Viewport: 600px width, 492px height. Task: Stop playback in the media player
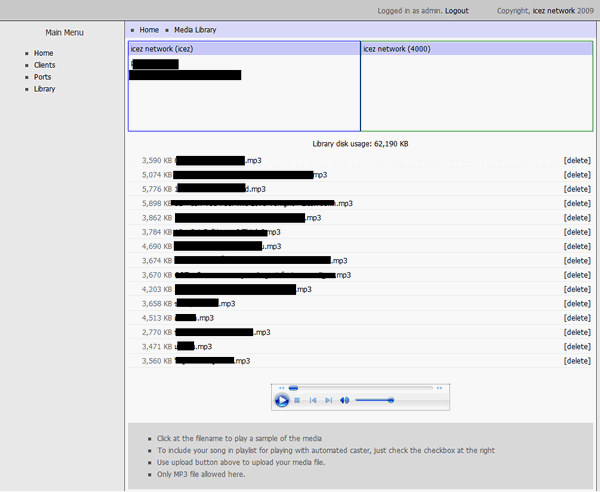coord(297,401)
